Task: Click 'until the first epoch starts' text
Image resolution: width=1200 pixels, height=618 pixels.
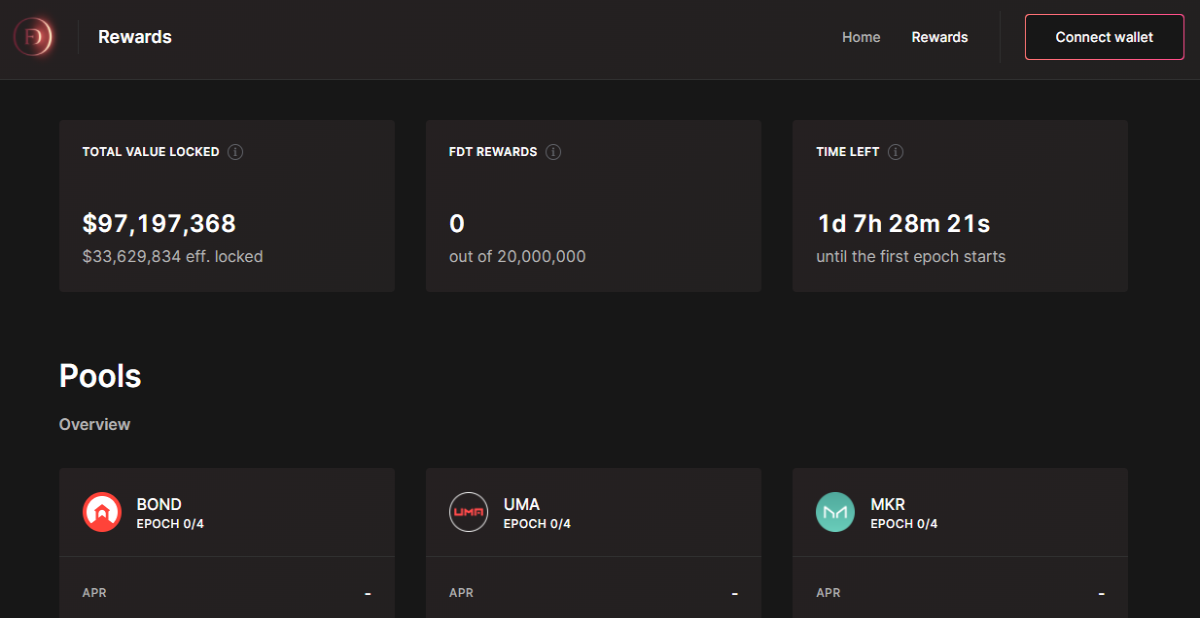Action: point(911,256)
